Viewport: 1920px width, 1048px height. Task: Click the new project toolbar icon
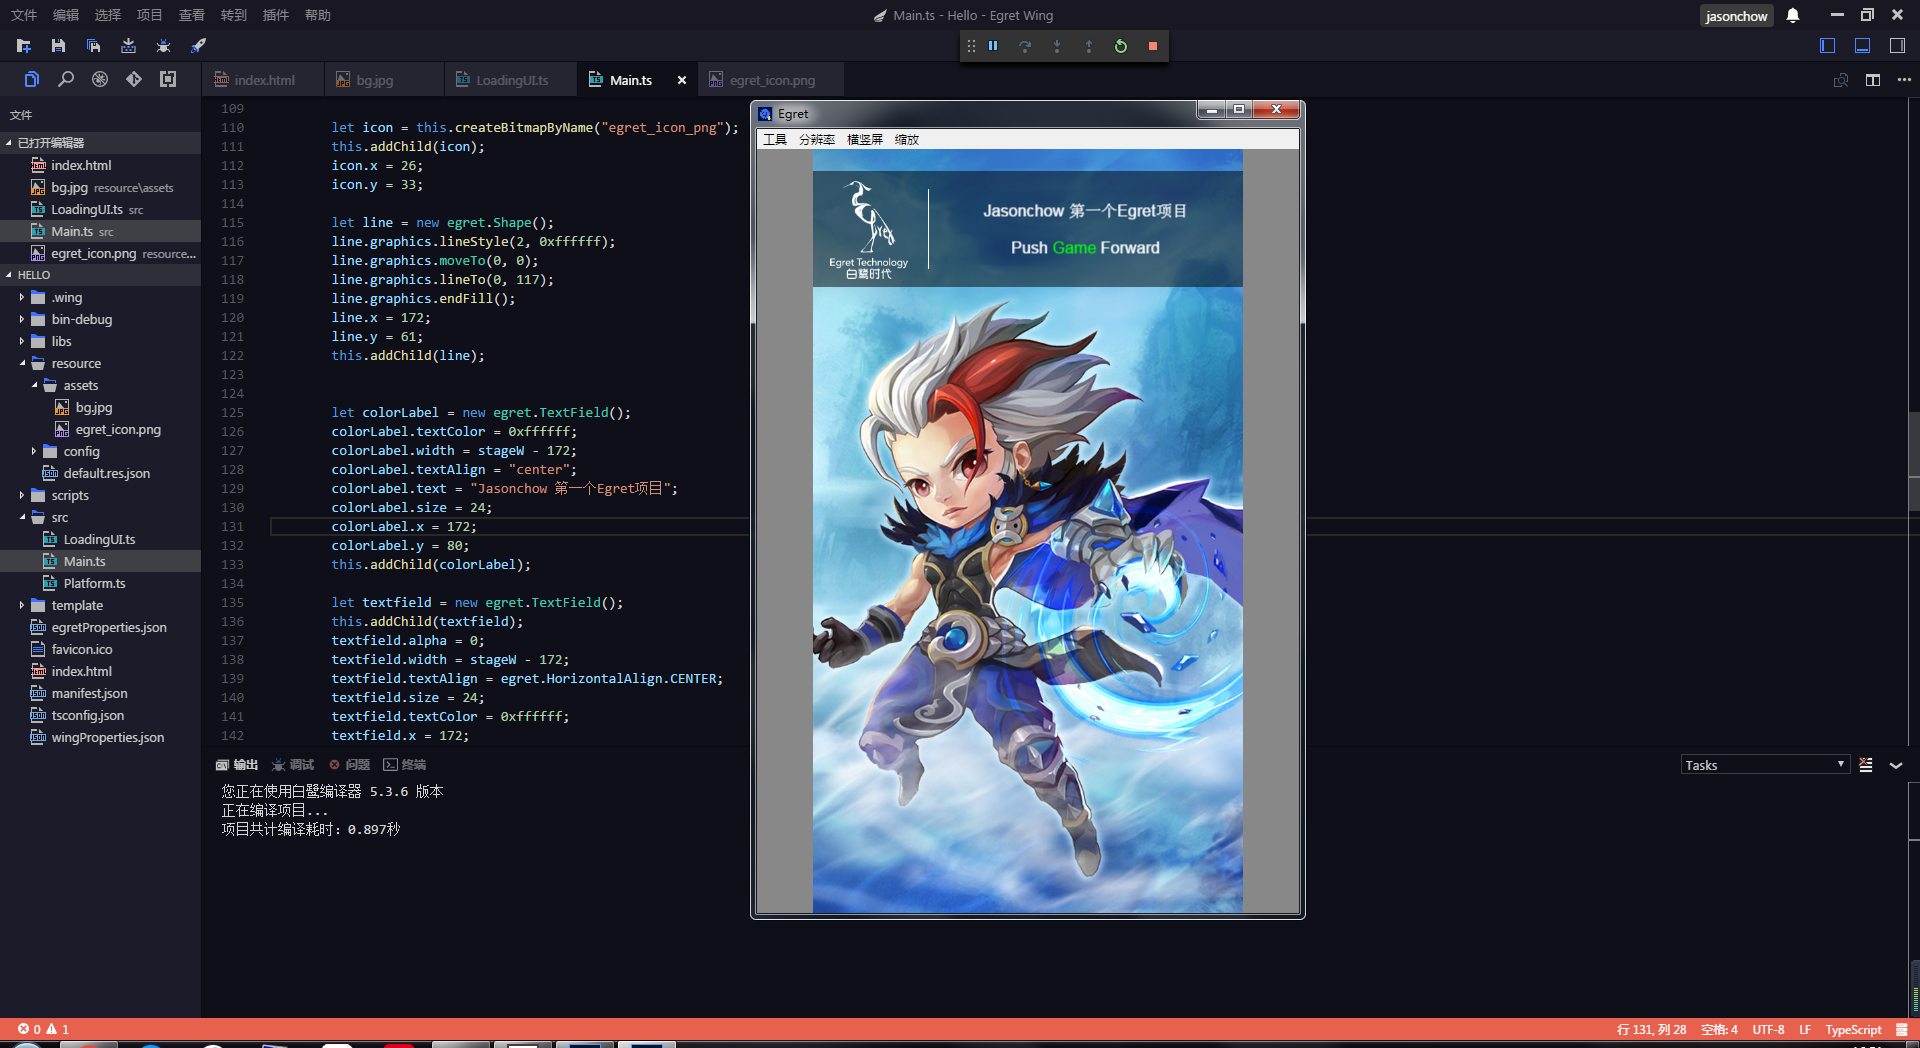tap(24, 46)
